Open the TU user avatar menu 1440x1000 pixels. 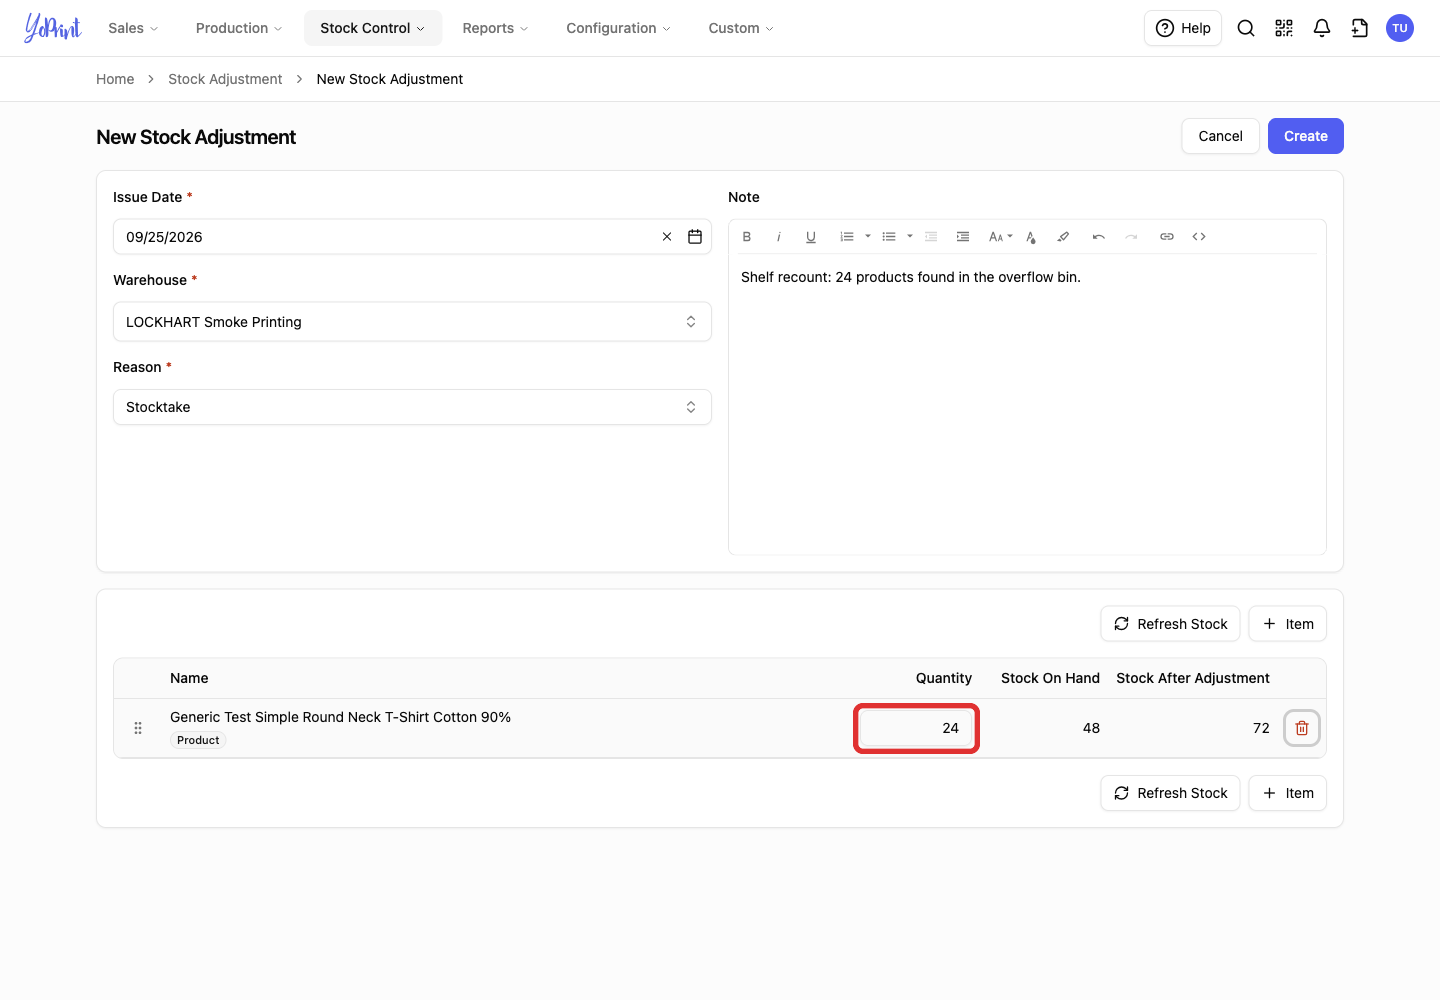pyautogui.click(x=1400, y=28)
